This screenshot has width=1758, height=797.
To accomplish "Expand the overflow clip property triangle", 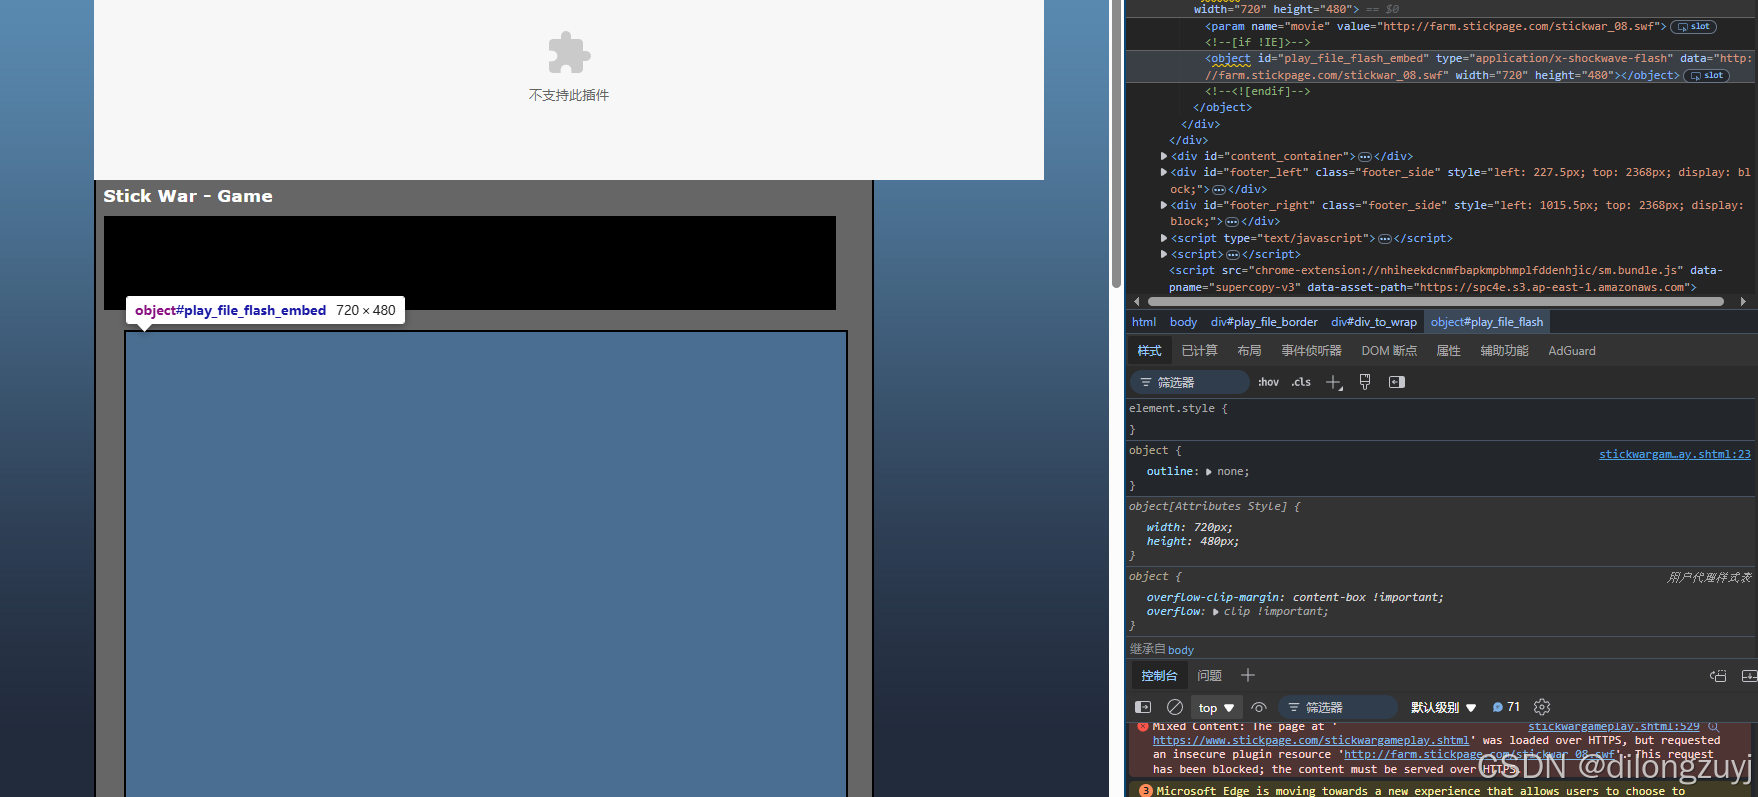I will [1216, 612].
